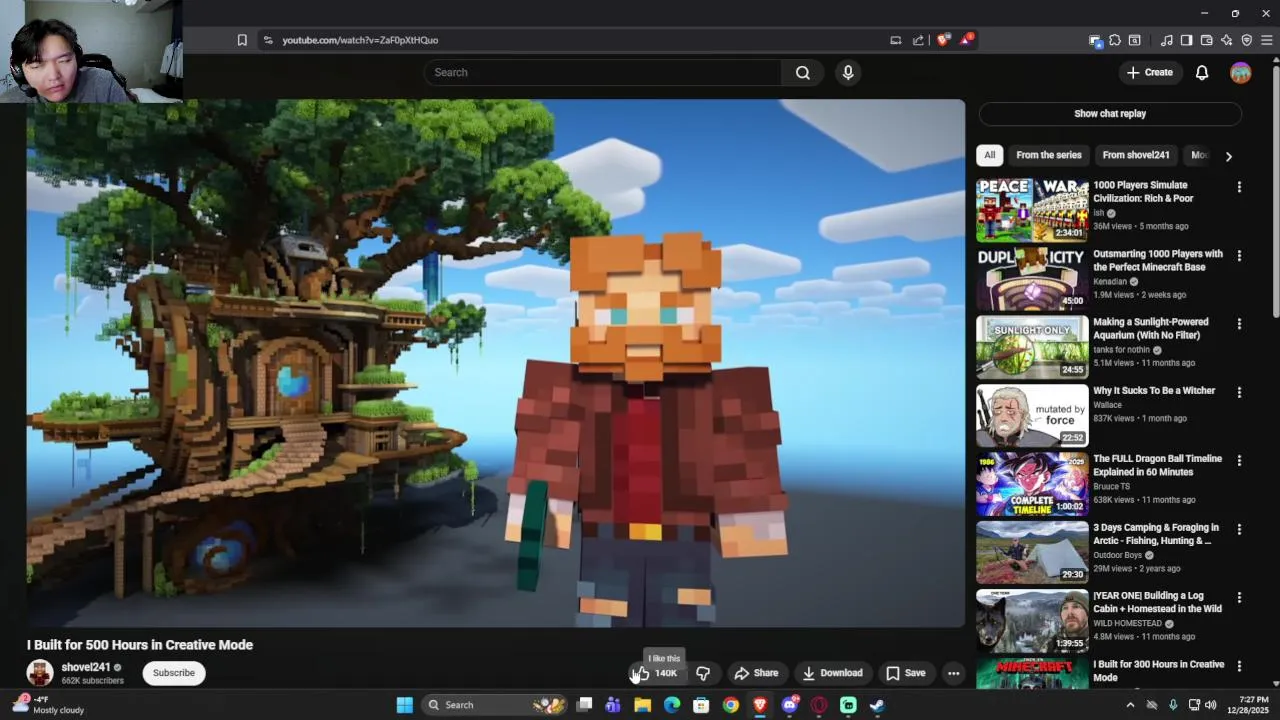Open browser extensions puzzle icon
Image resolution: width=1280 pixels, height=720 pixels.
click(1115, 40)
